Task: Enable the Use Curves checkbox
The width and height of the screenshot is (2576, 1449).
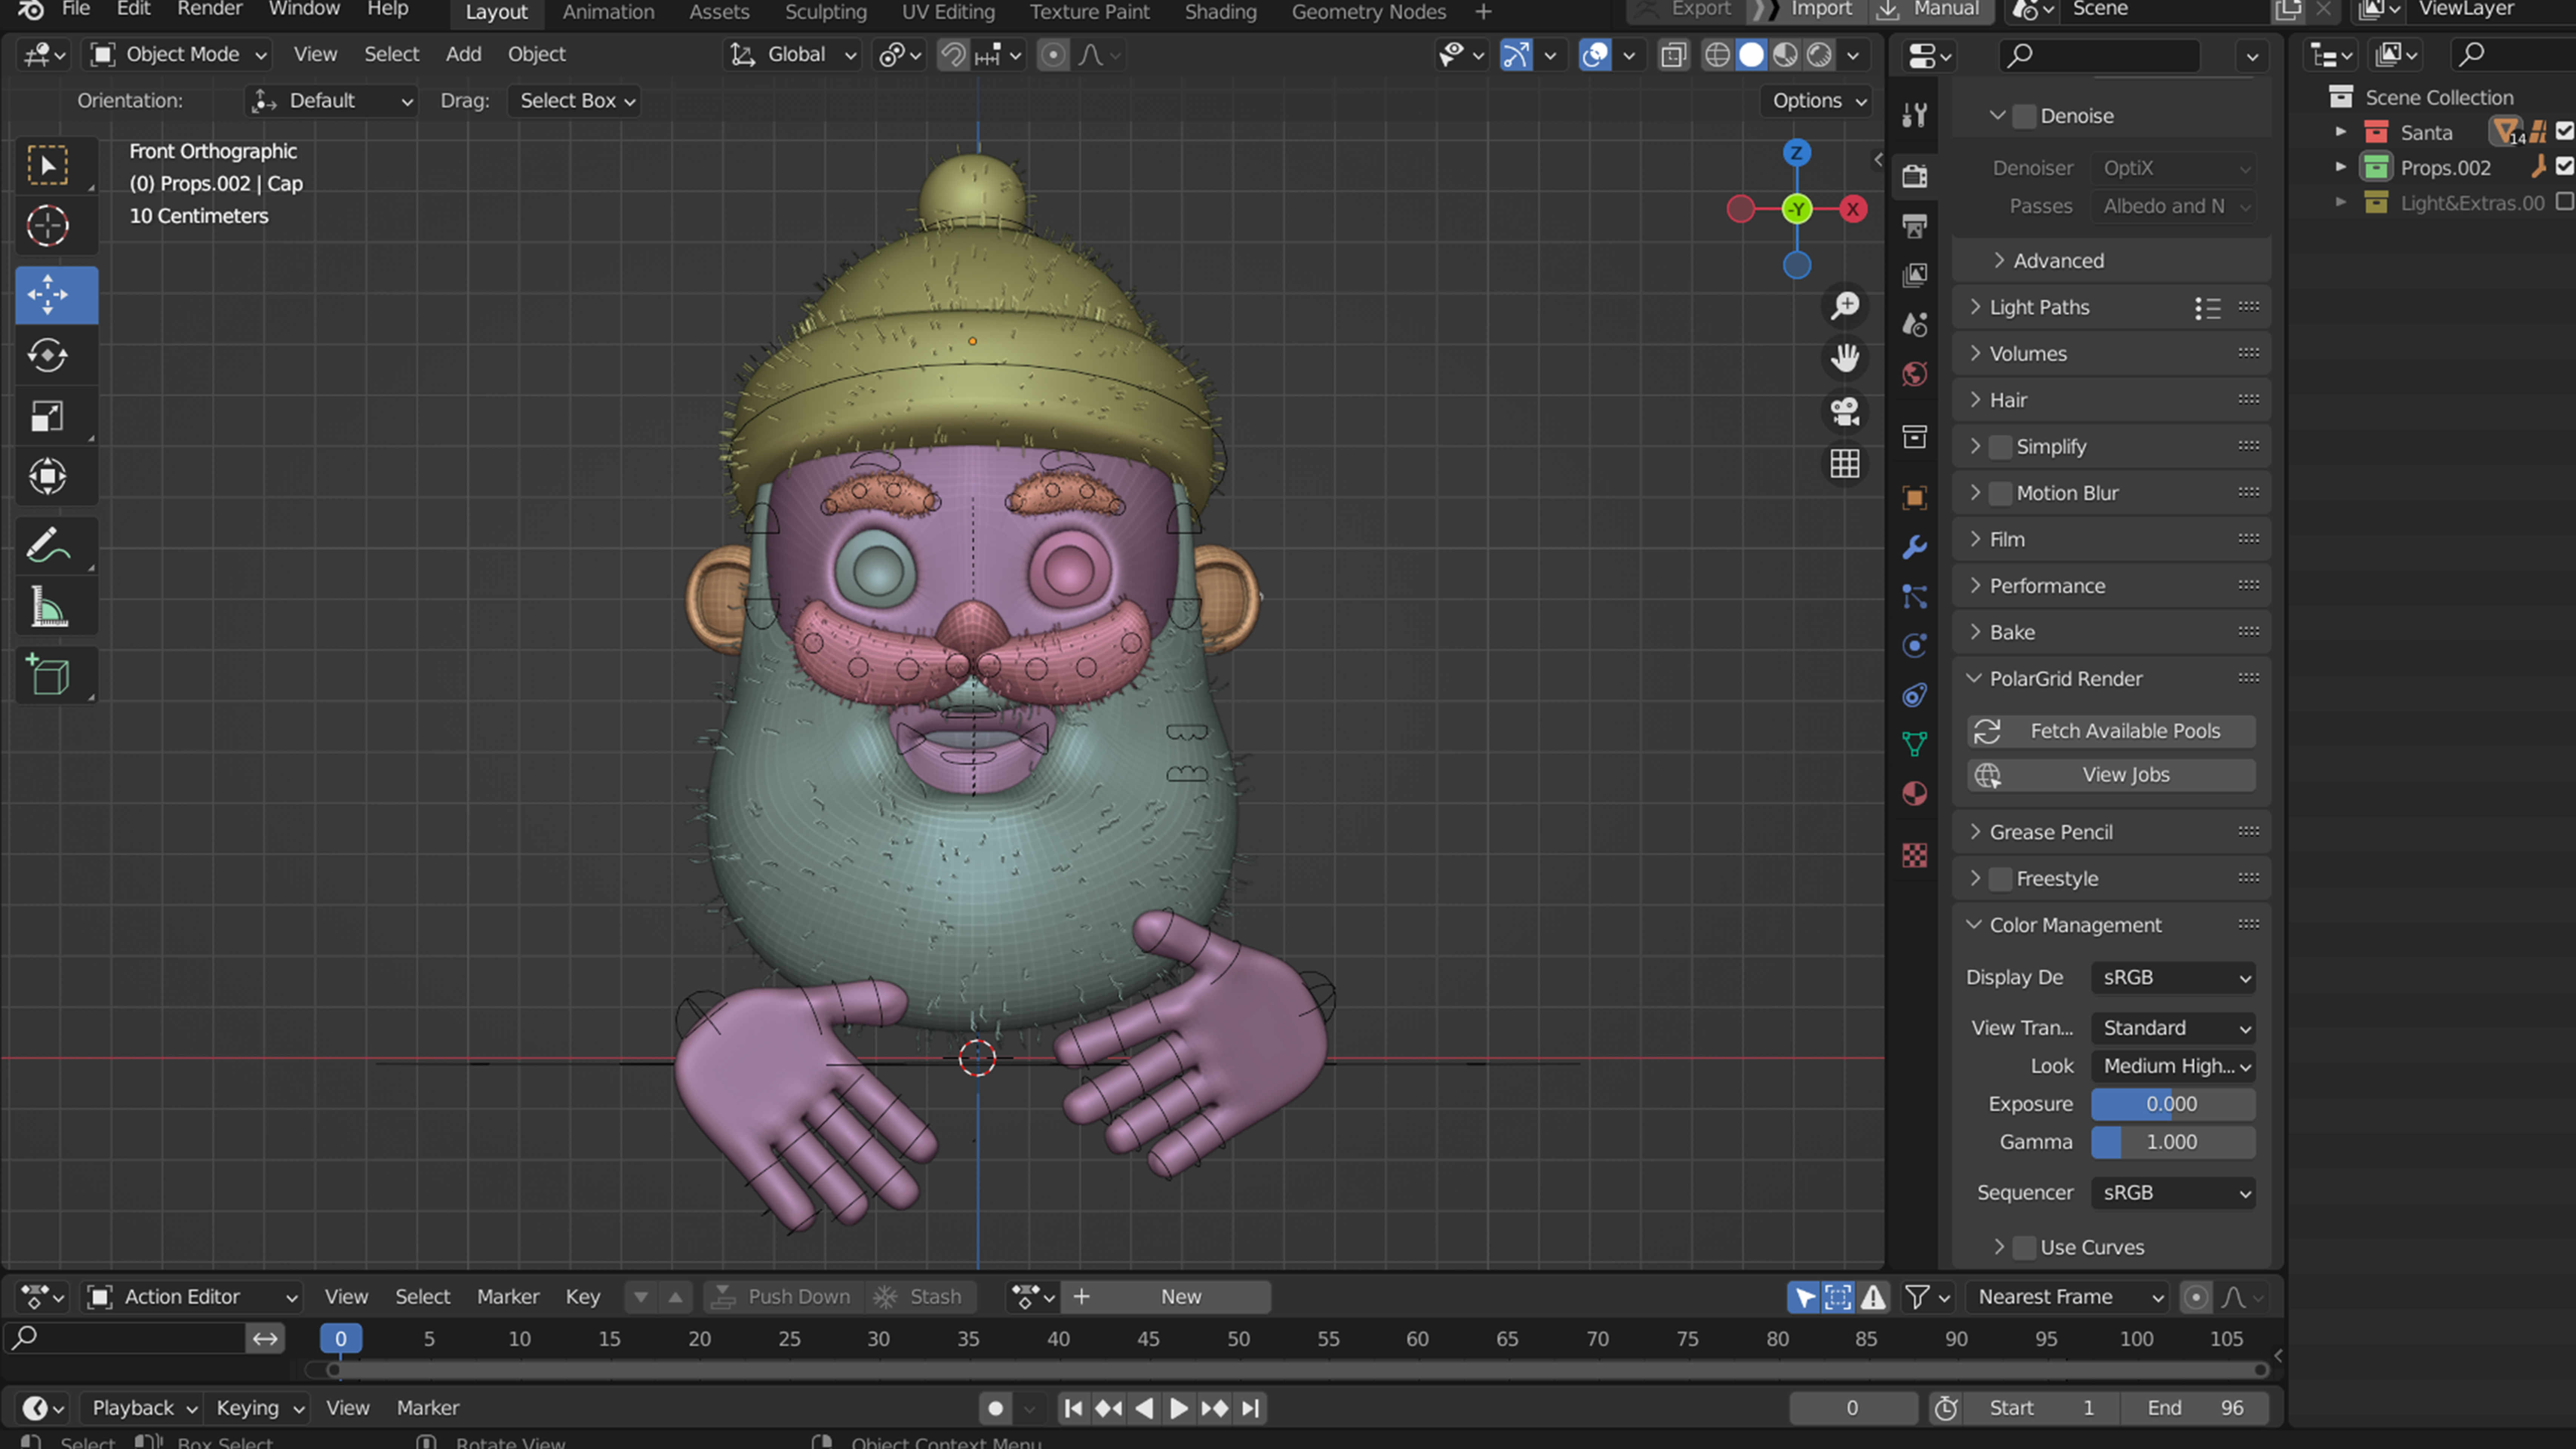Action: 2024,1247
